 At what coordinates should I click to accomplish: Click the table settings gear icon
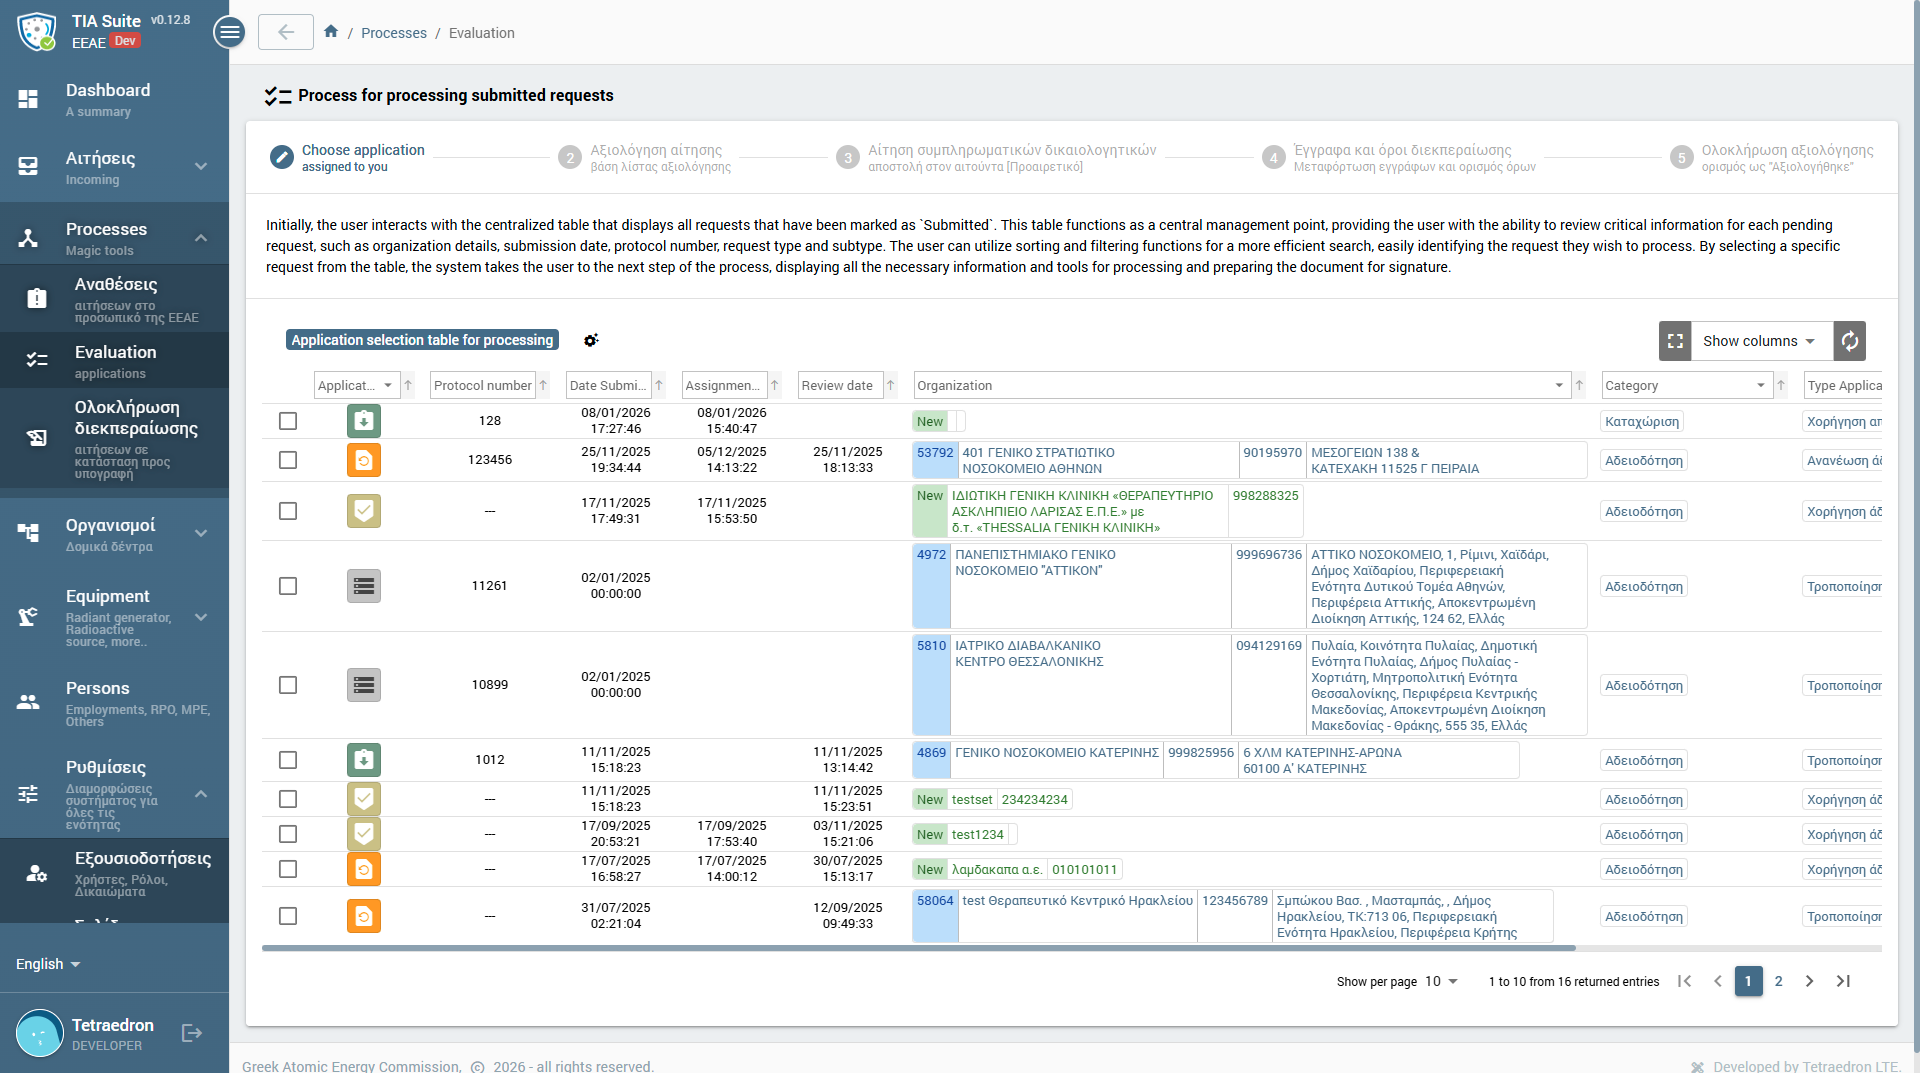click(x=591, y=341)
